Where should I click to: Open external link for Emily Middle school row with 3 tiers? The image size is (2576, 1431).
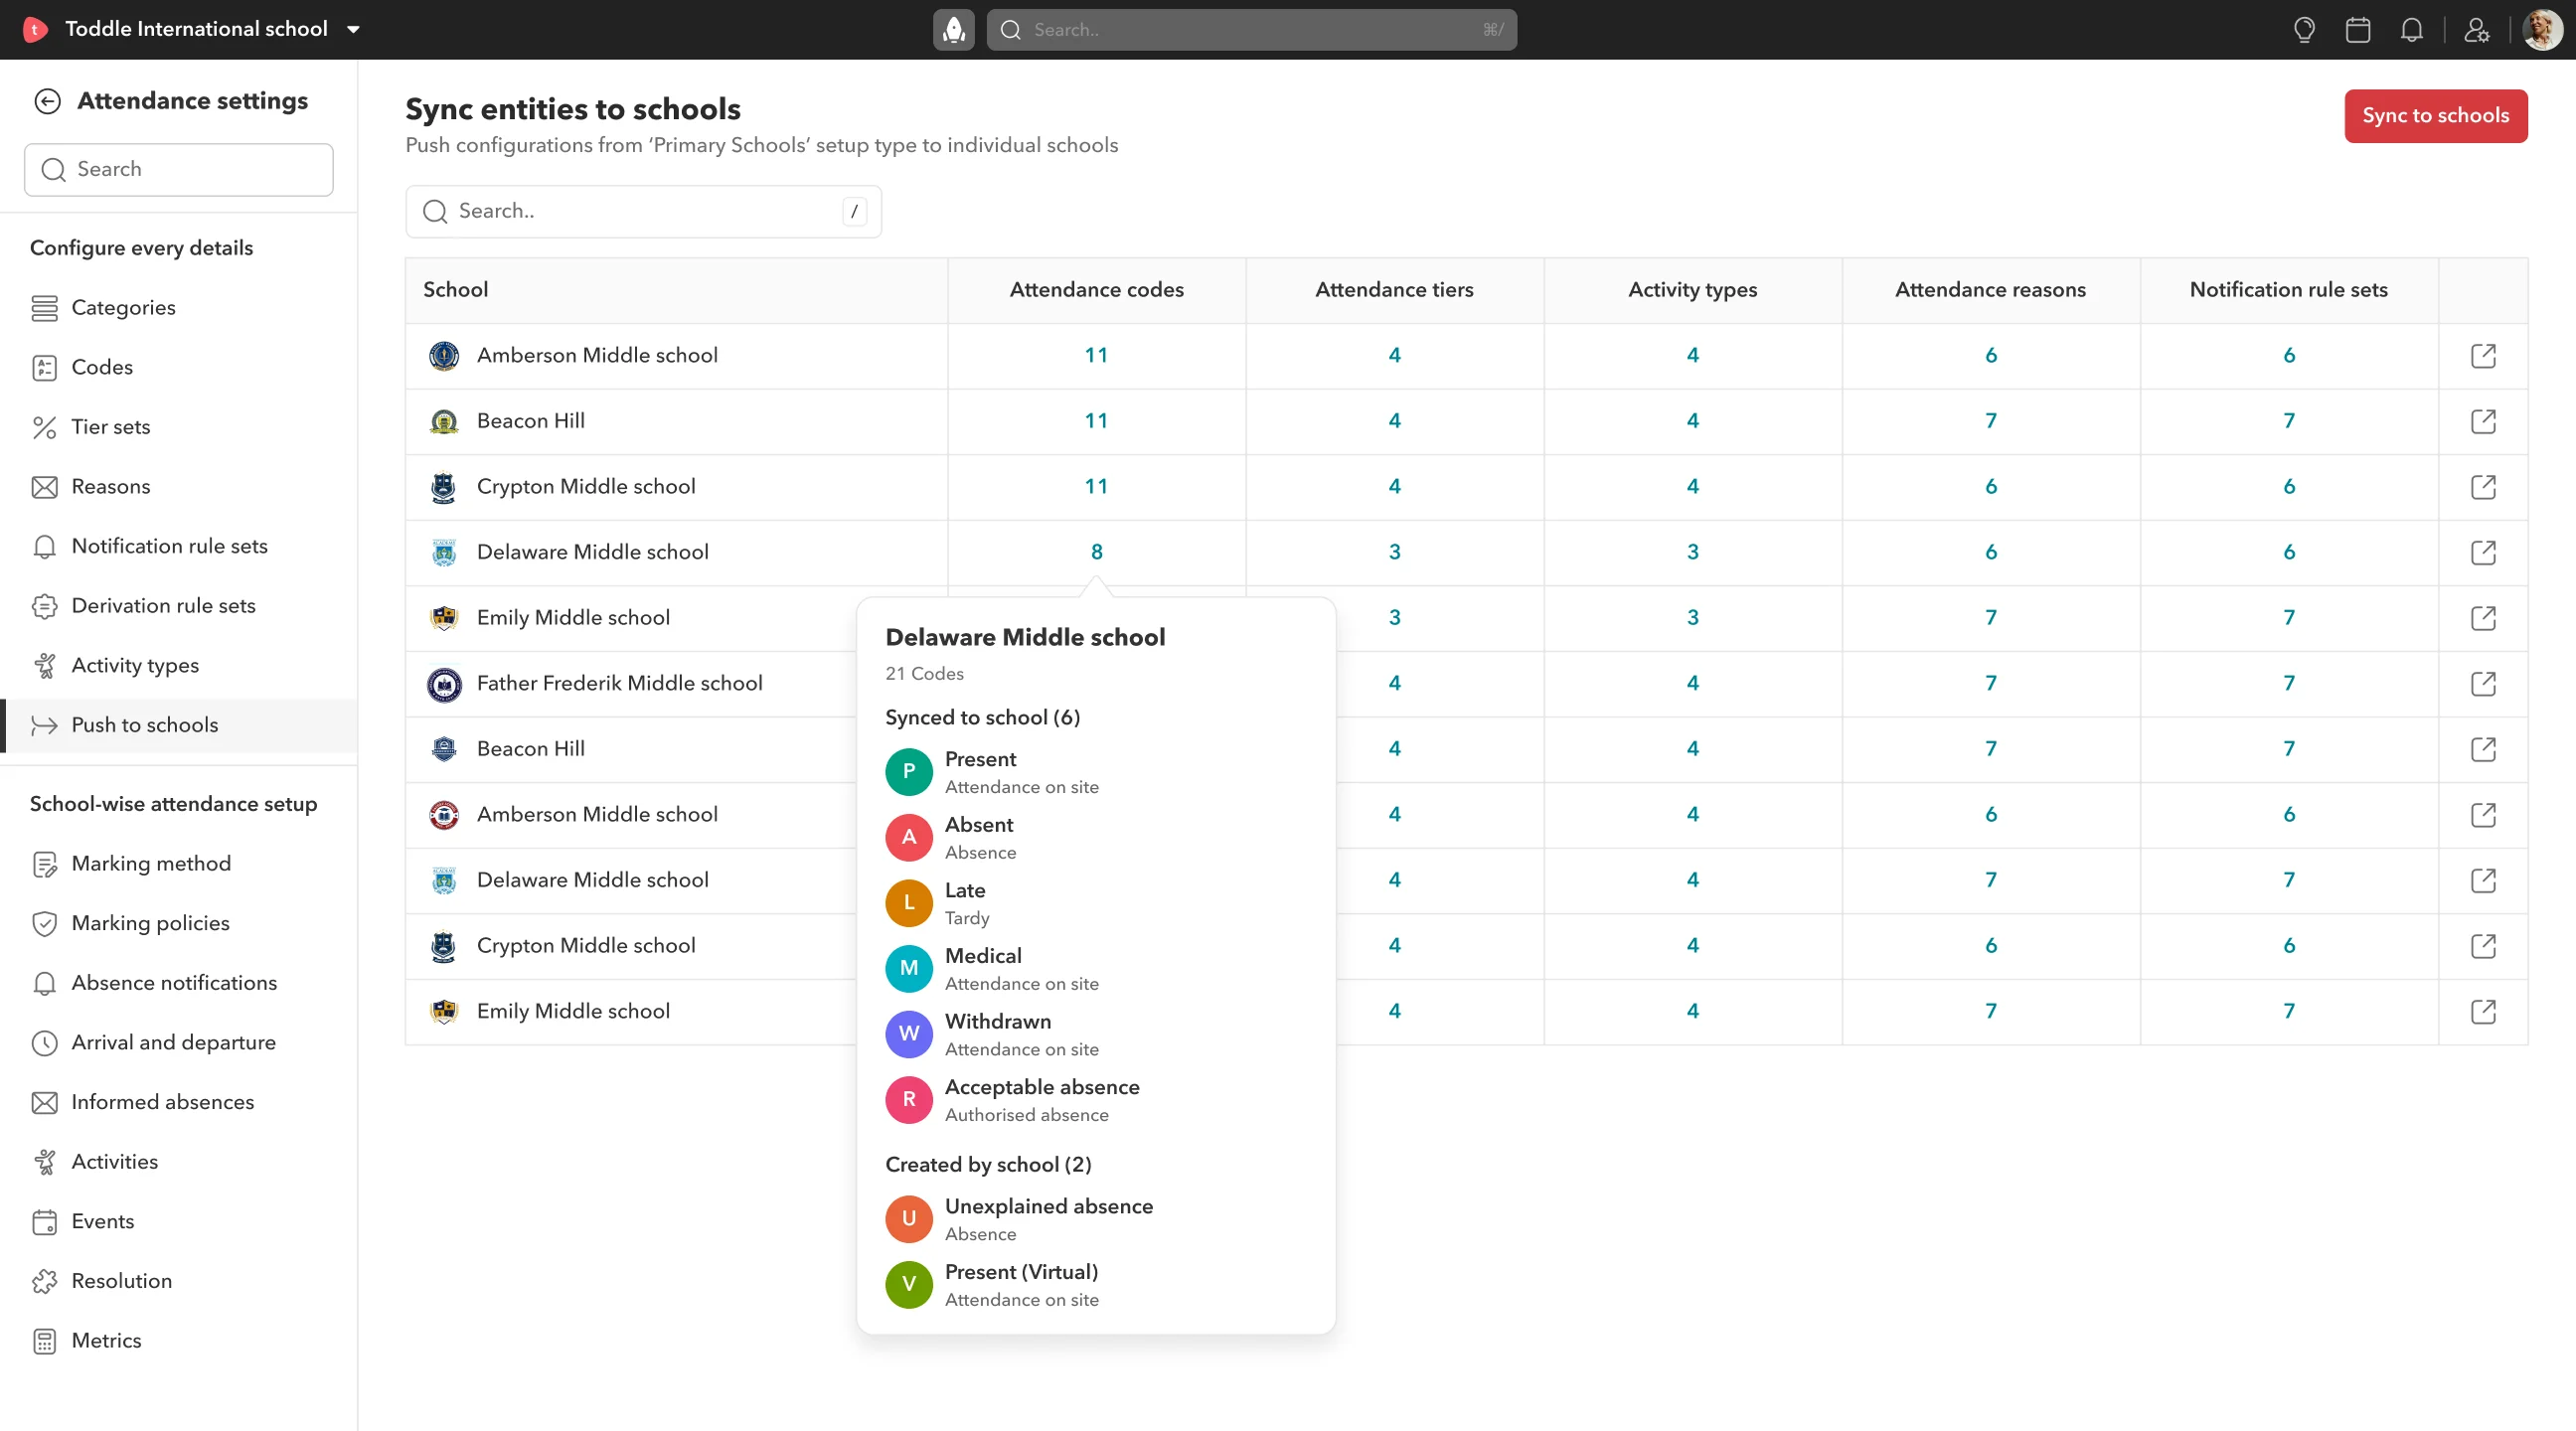2483,618
